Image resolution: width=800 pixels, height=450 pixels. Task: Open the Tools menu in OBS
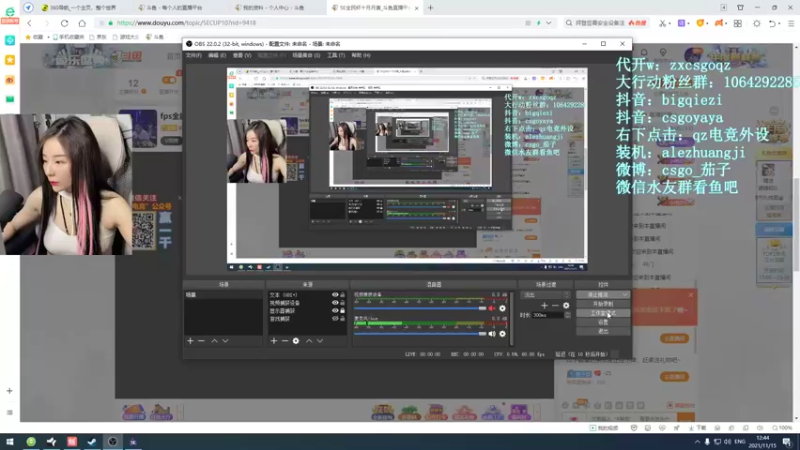click(336, 55)
